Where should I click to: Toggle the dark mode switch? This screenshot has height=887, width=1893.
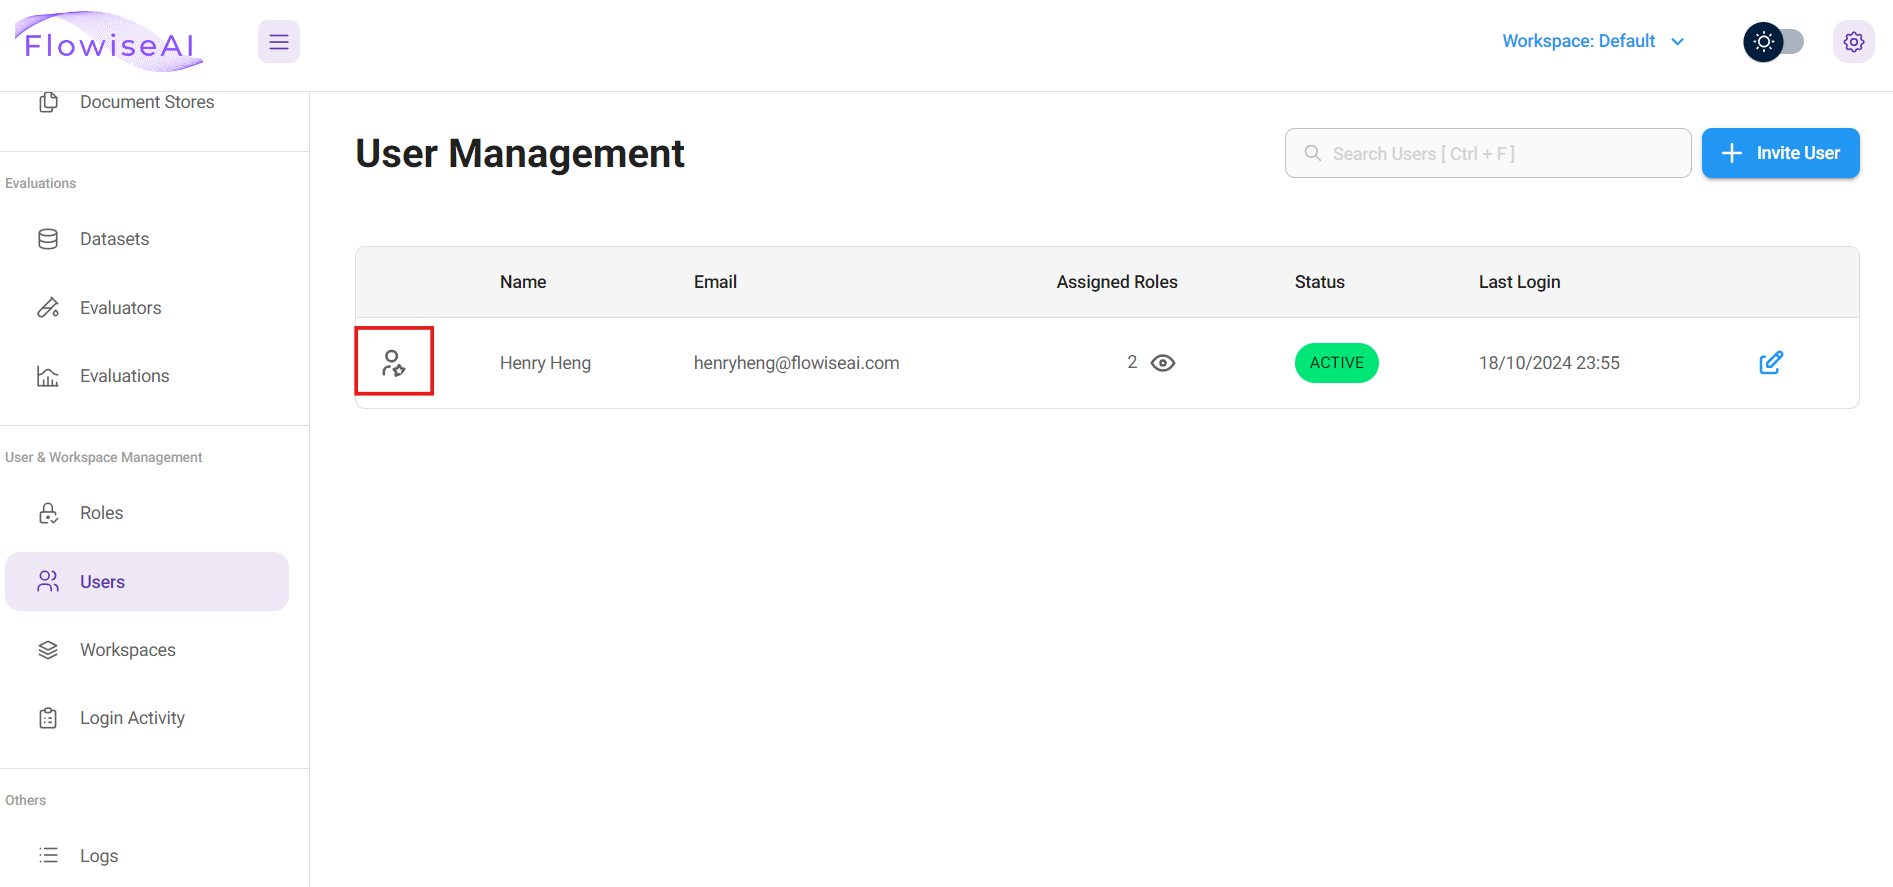point(1773,42)
